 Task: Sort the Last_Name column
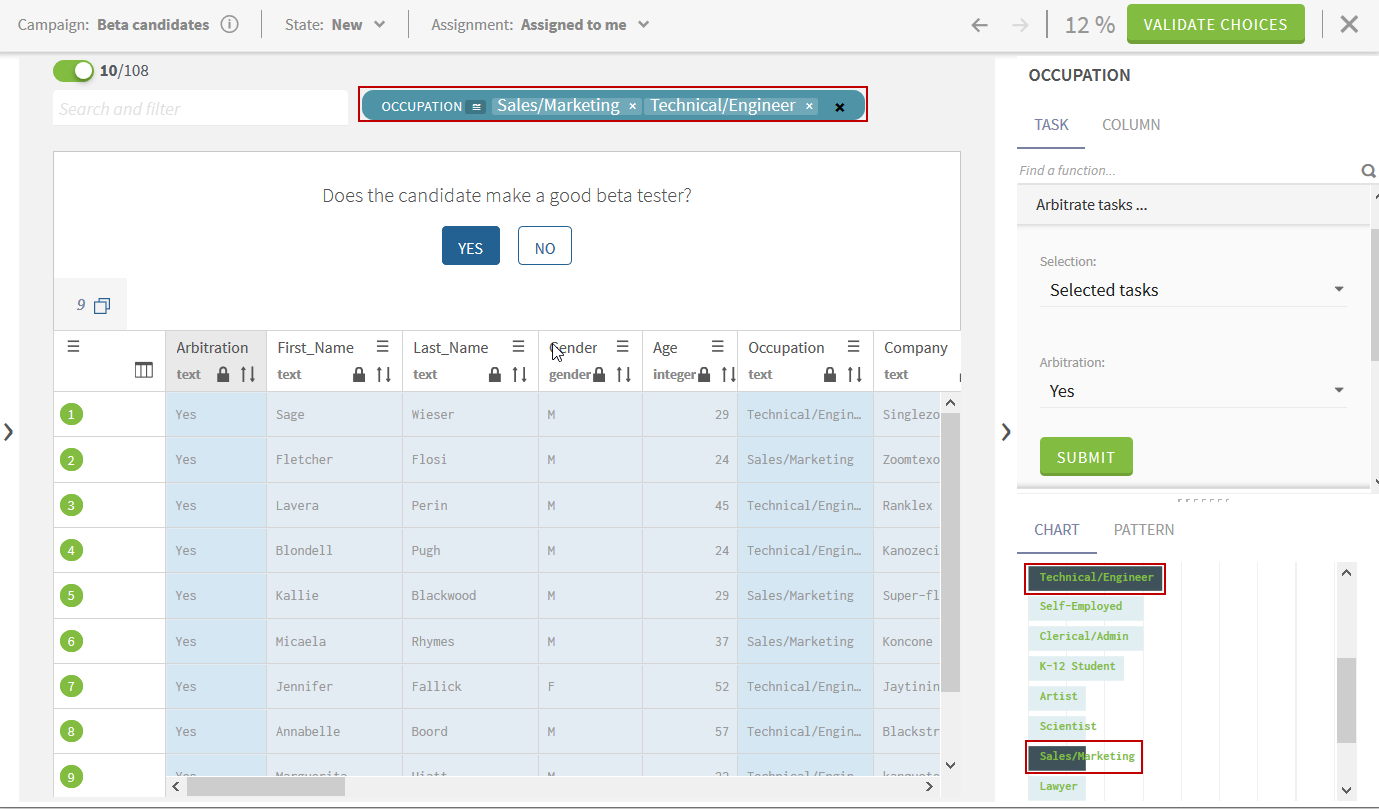click(519, 374)
